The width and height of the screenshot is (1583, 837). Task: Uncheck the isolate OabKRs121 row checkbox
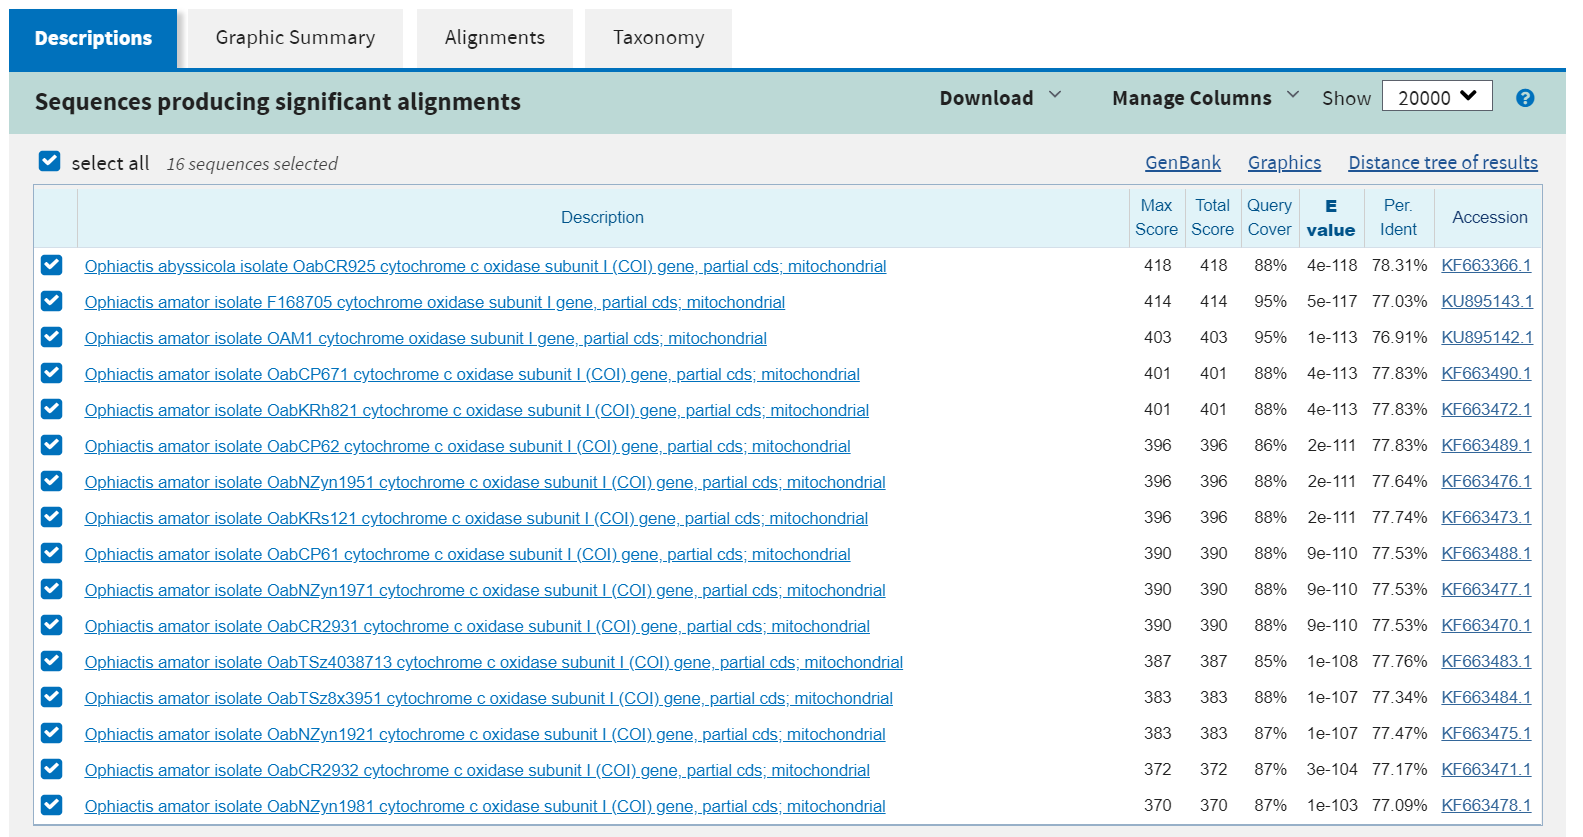[x=52, y=517]
